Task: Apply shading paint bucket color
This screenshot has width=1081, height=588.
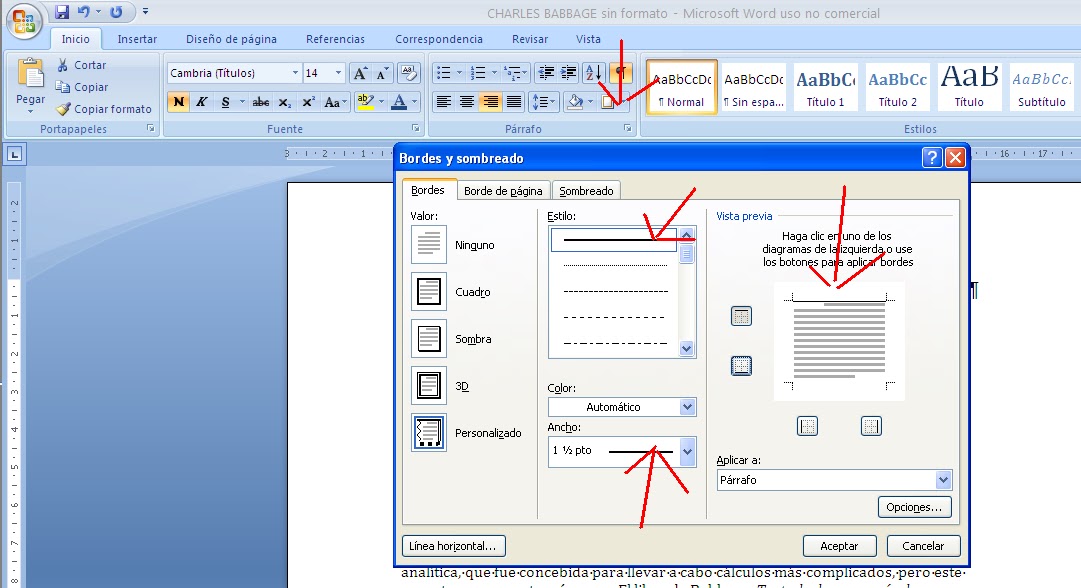Action: pos(574,102)
